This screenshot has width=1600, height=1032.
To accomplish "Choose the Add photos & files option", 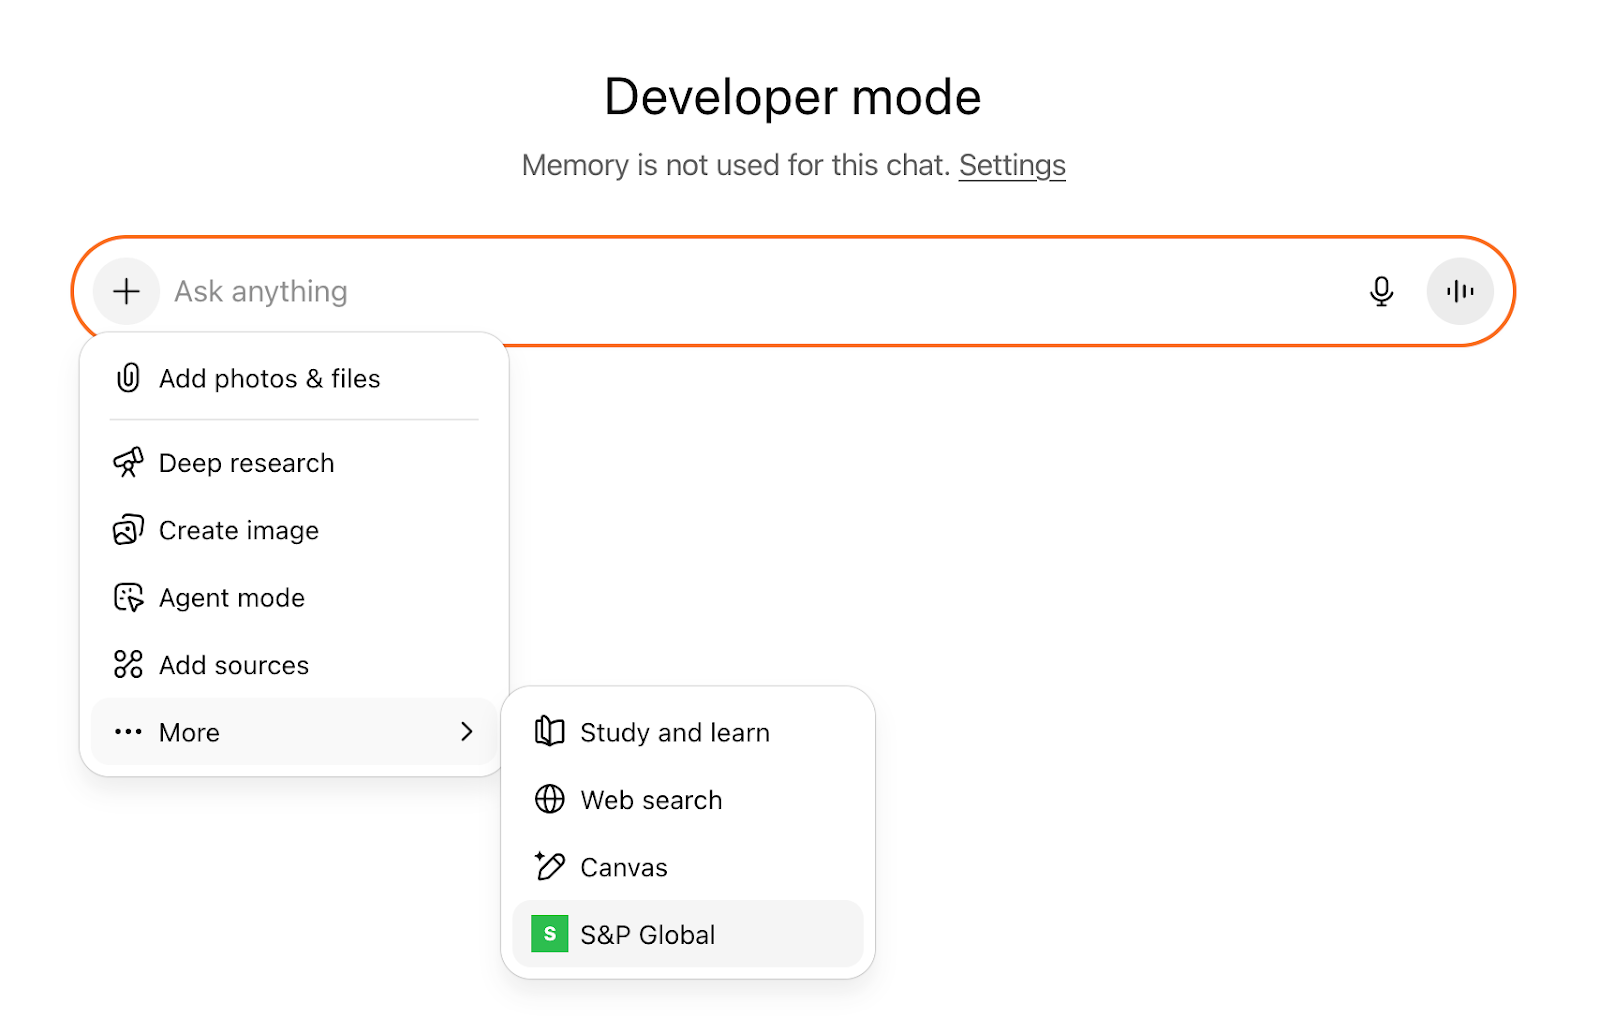I will click(x=270, y=378).
